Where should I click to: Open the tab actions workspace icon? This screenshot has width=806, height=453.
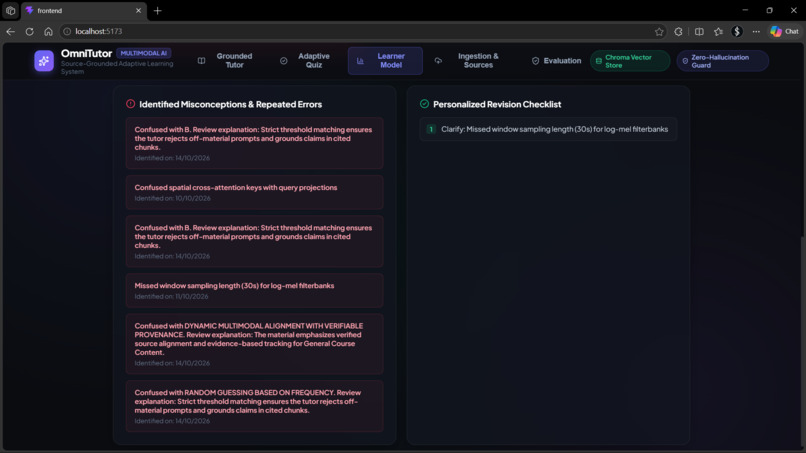tap(10, 10)
